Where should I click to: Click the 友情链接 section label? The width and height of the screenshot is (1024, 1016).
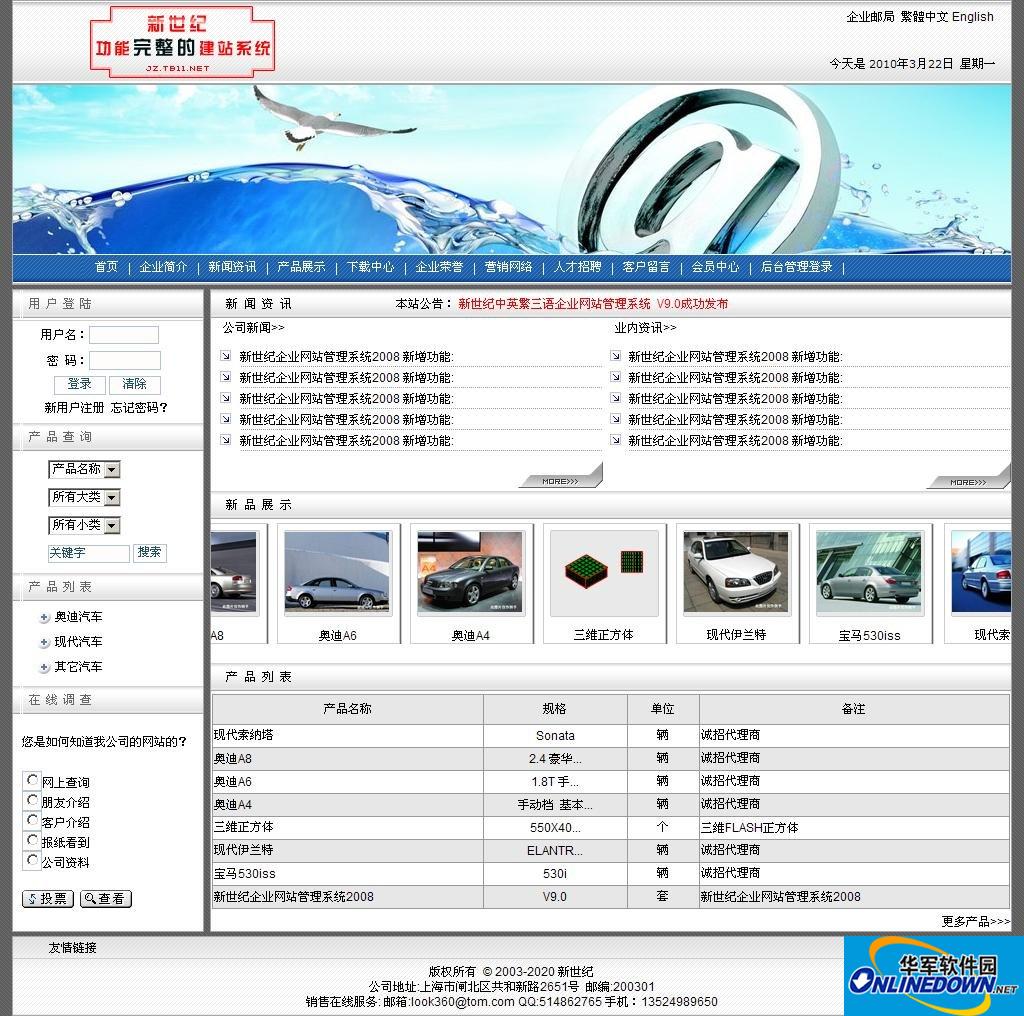tap(72, 947)
